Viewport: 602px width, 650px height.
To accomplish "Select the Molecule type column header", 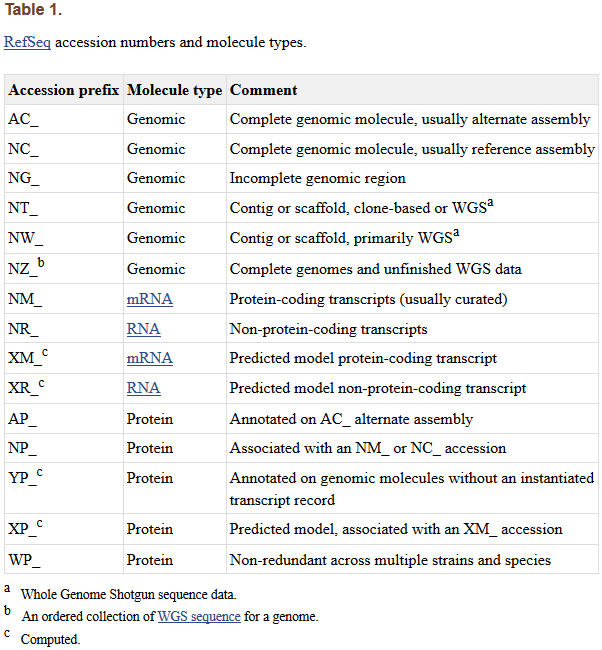I will [174, 90].
